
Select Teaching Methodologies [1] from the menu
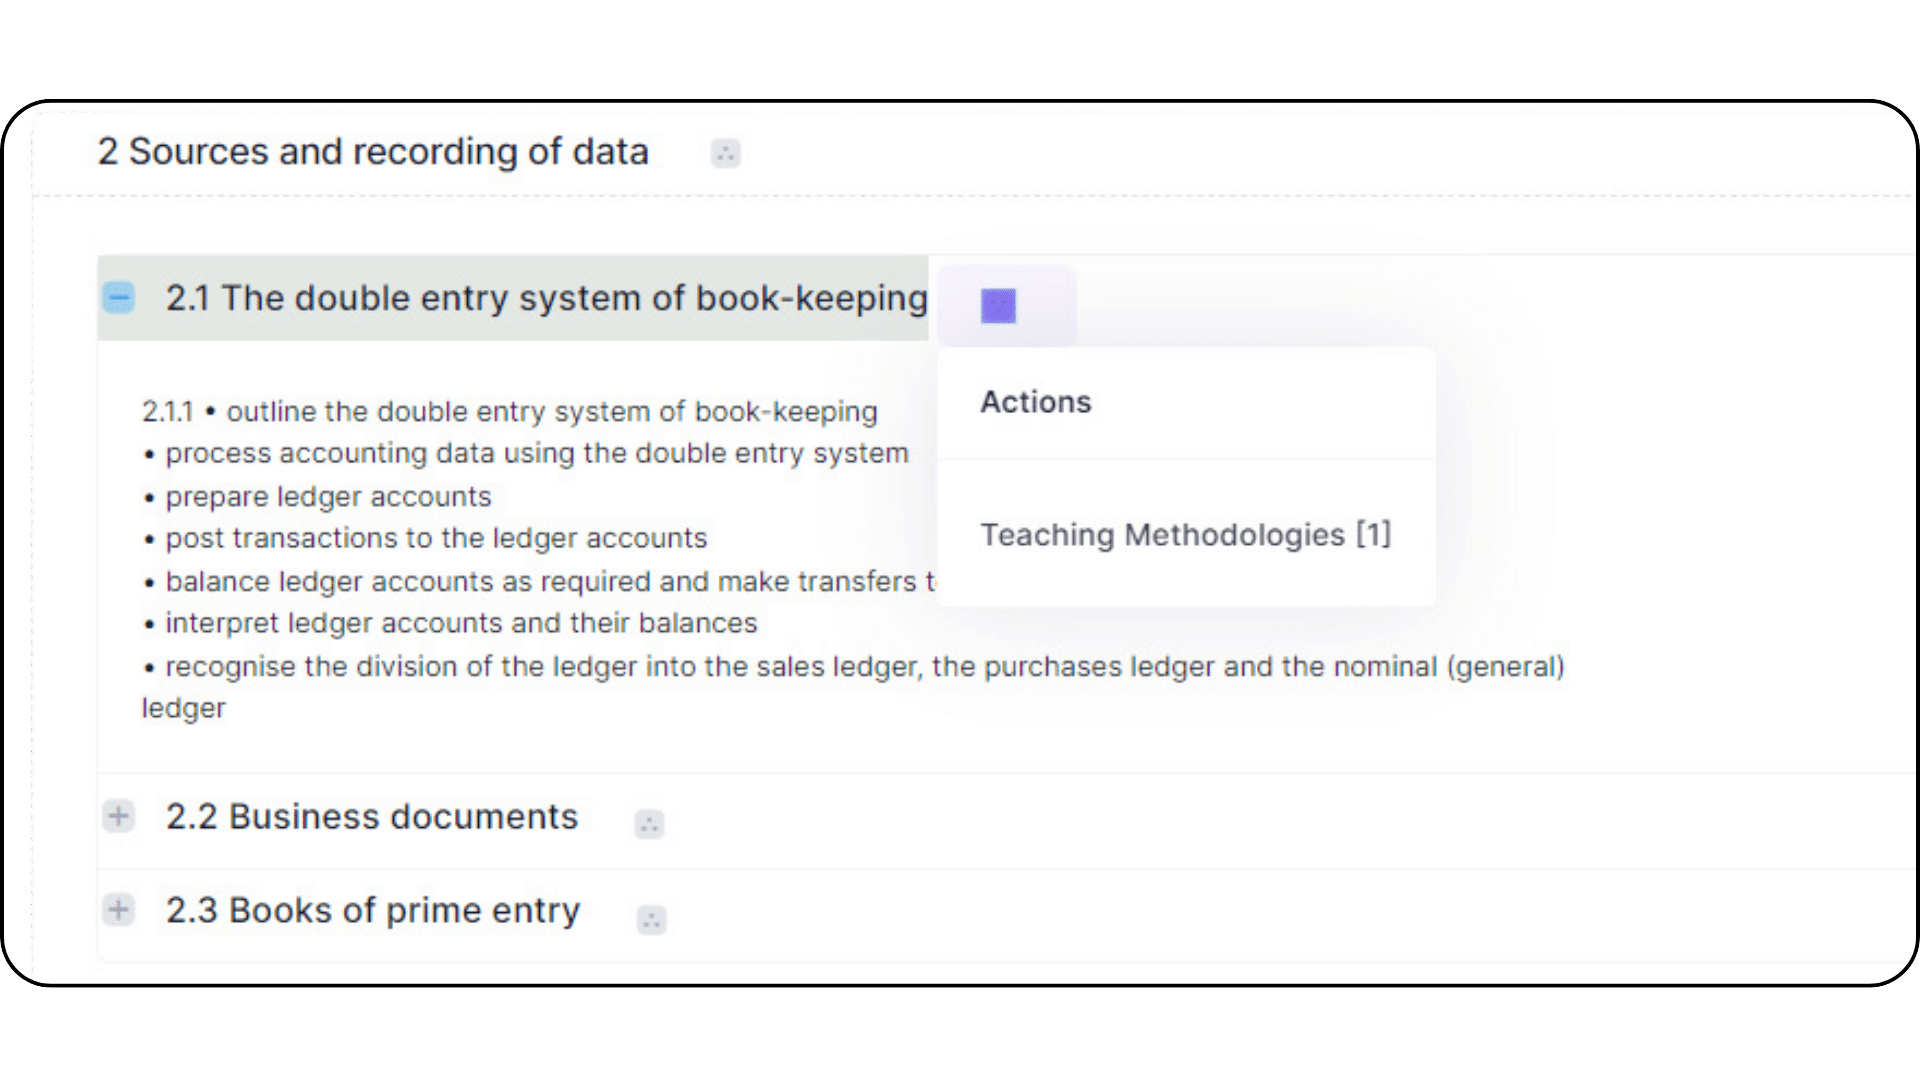[1185, 535]
